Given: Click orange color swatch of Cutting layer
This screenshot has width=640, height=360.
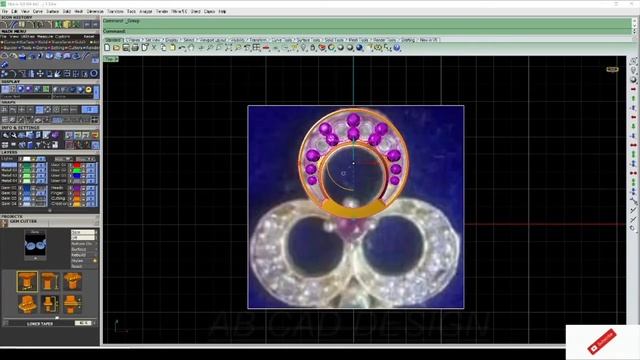Looking at the screenshot, I should tap(76, 198).
